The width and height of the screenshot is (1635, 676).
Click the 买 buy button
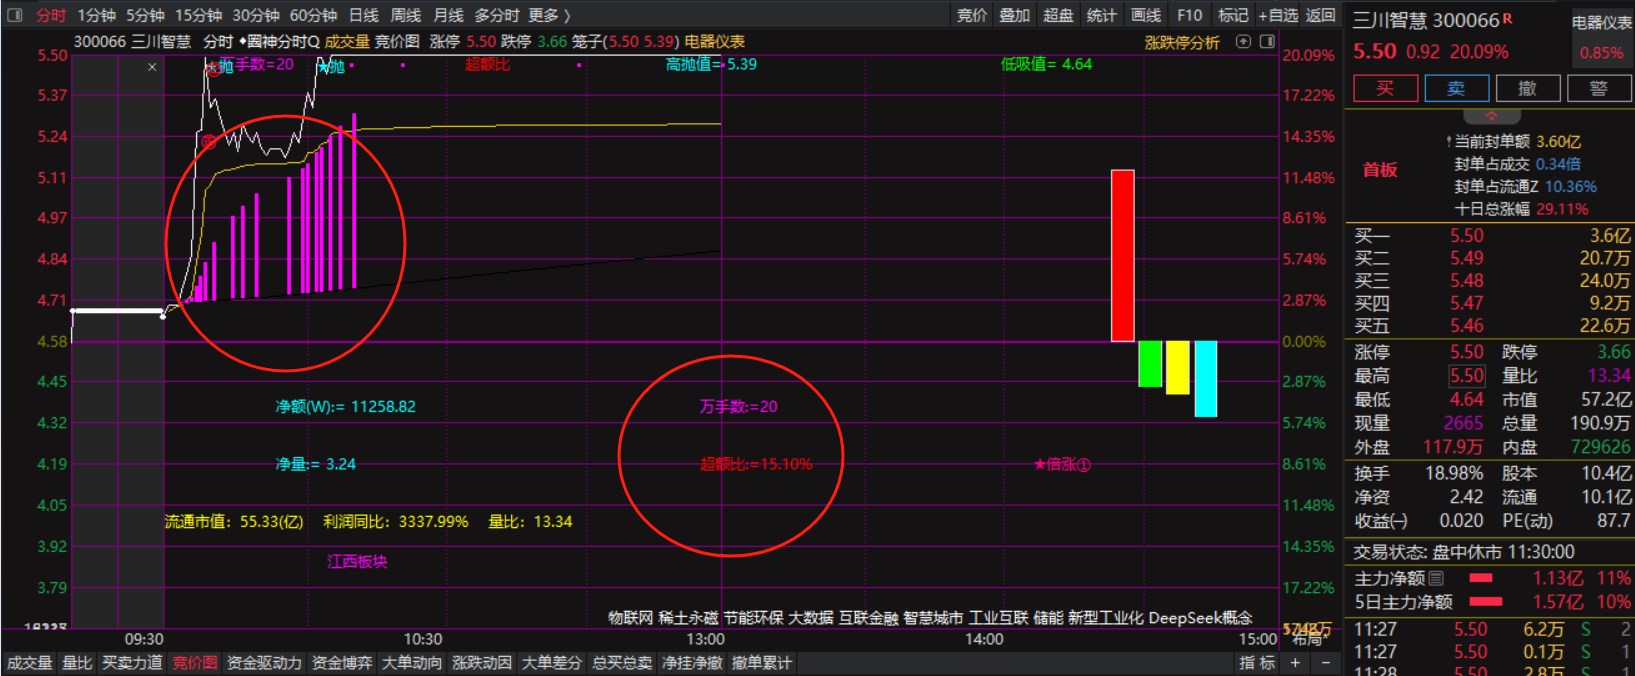pyautogui.click(x=1385, y=88)
